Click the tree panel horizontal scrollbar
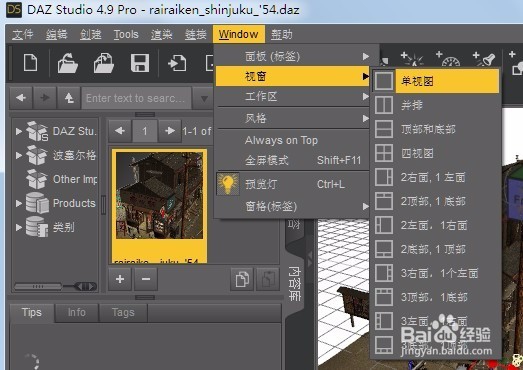Viewport: 523px width, 370px height. coord(38,286)
